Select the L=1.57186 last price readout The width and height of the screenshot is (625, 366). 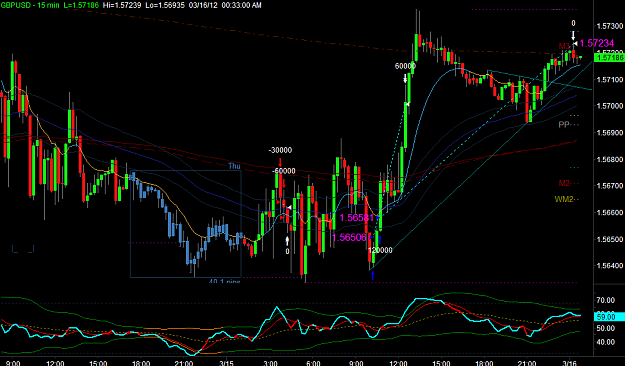[81, 5]
